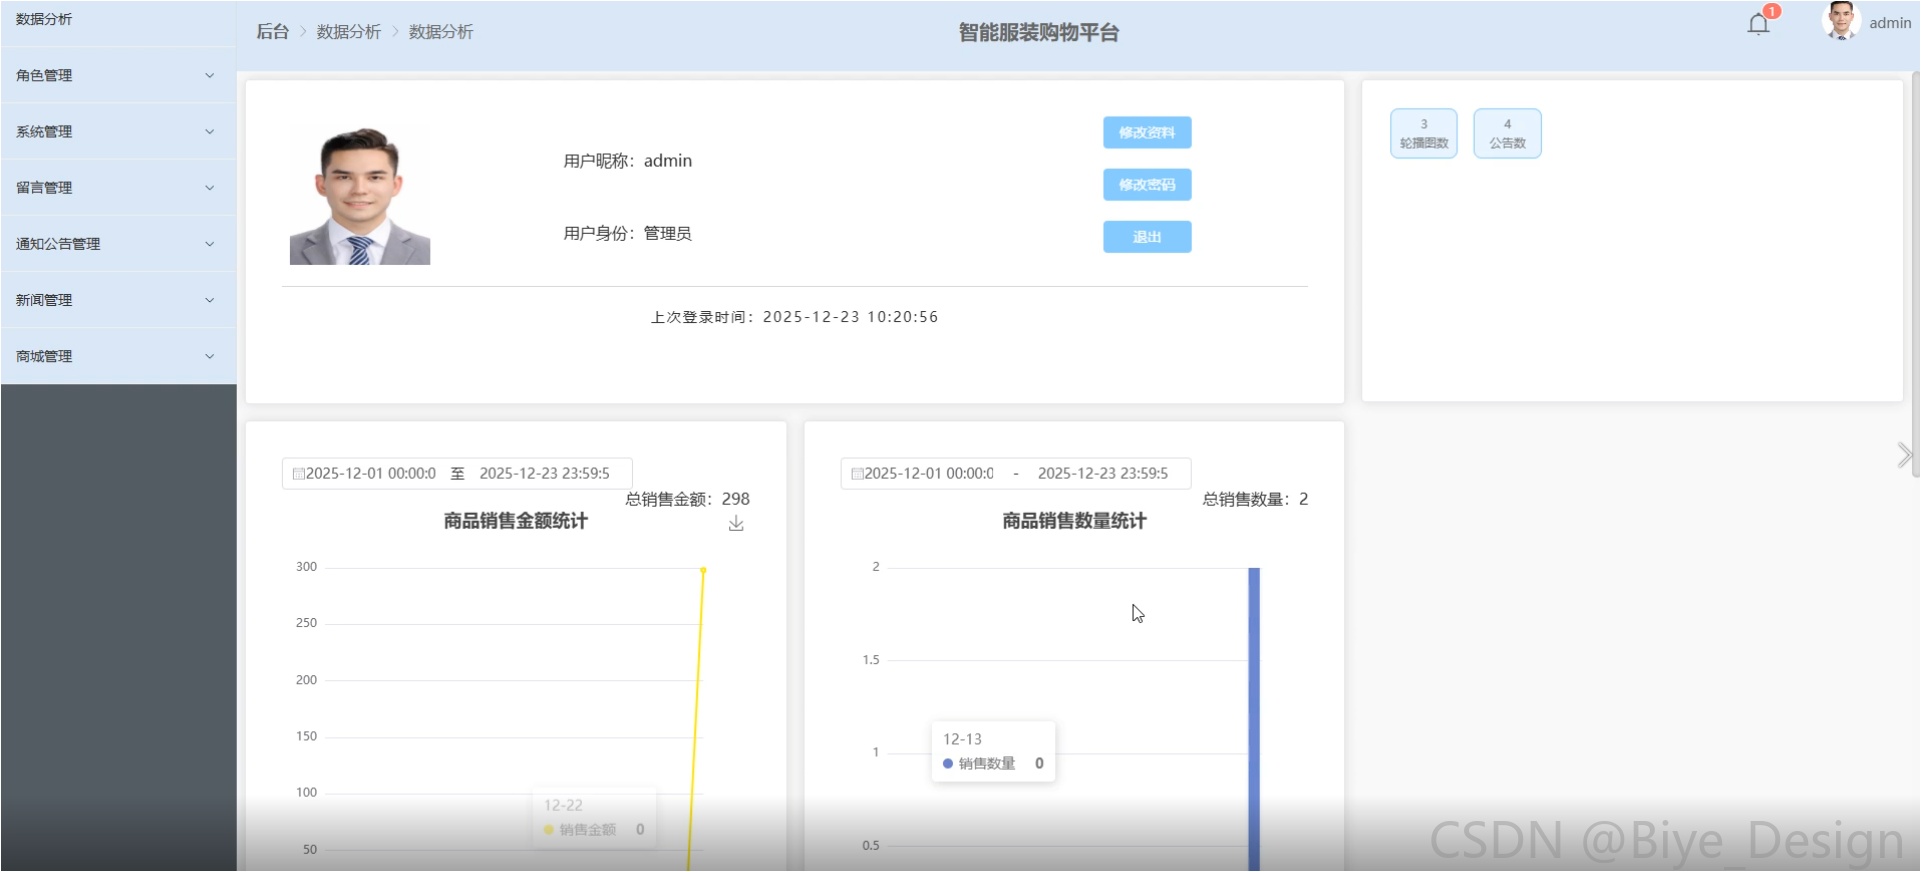Click chevron beside 系统管理
Viewport: 1921px width, 872px height.
(209, 131)
